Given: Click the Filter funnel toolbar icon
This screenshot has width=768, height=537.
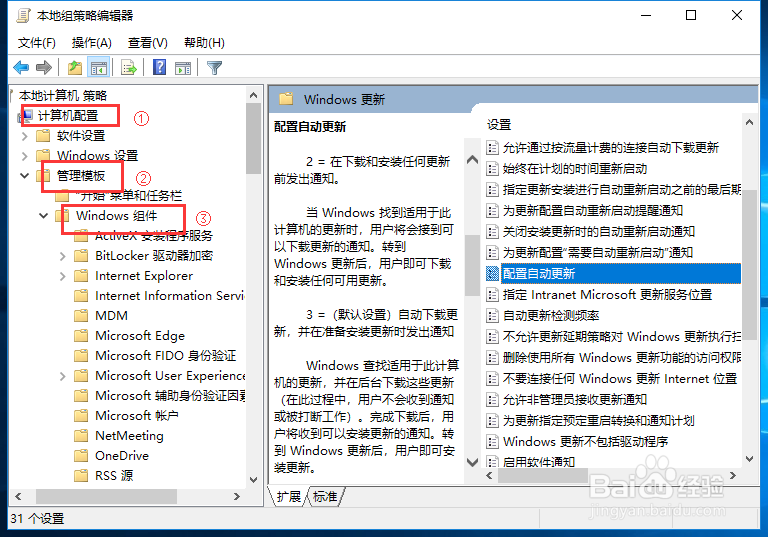Looking at the screenshot, I should pyautogui.click(x=215, y=68).
